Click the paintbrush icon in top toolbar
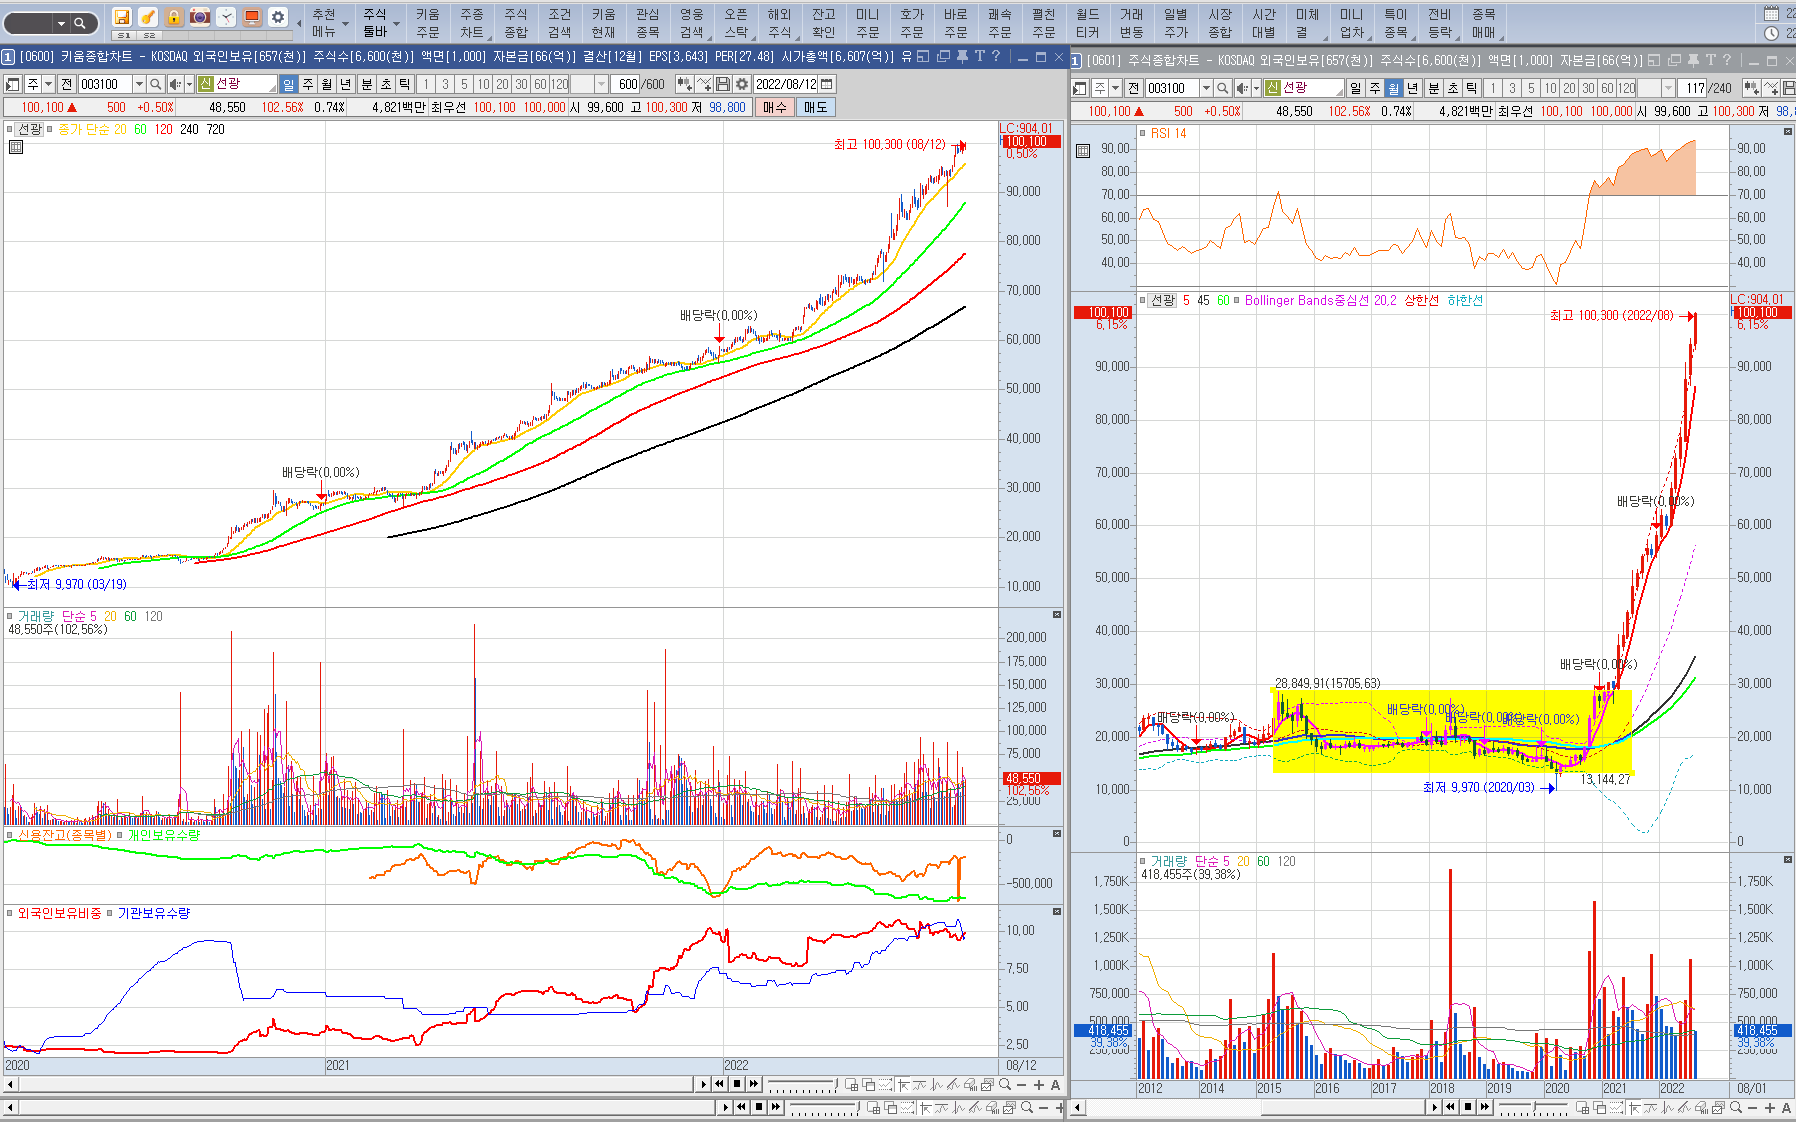Screen dimensions: 1796x1122 pos(147,17)
